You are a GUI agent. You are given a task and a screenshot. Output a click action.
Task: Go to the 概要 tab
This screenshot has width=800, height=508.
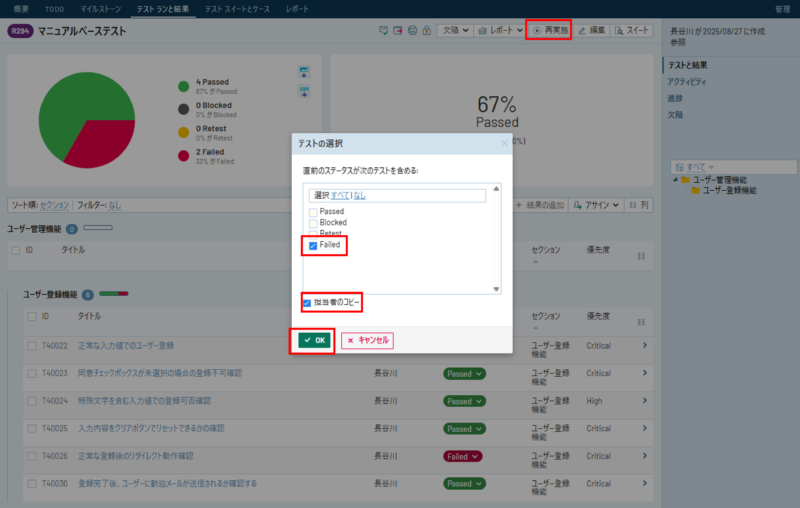tap(21, 9)
